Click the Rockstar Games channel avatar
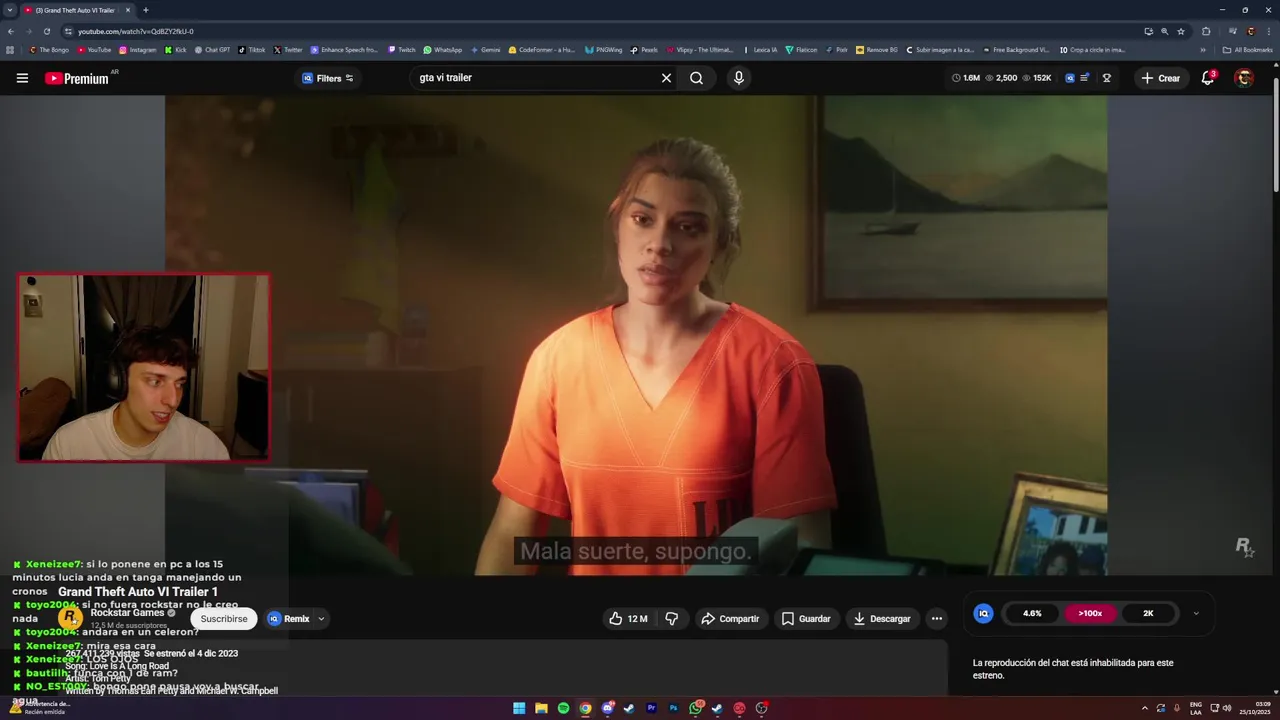1280x720 pixels. pos(70,618)
